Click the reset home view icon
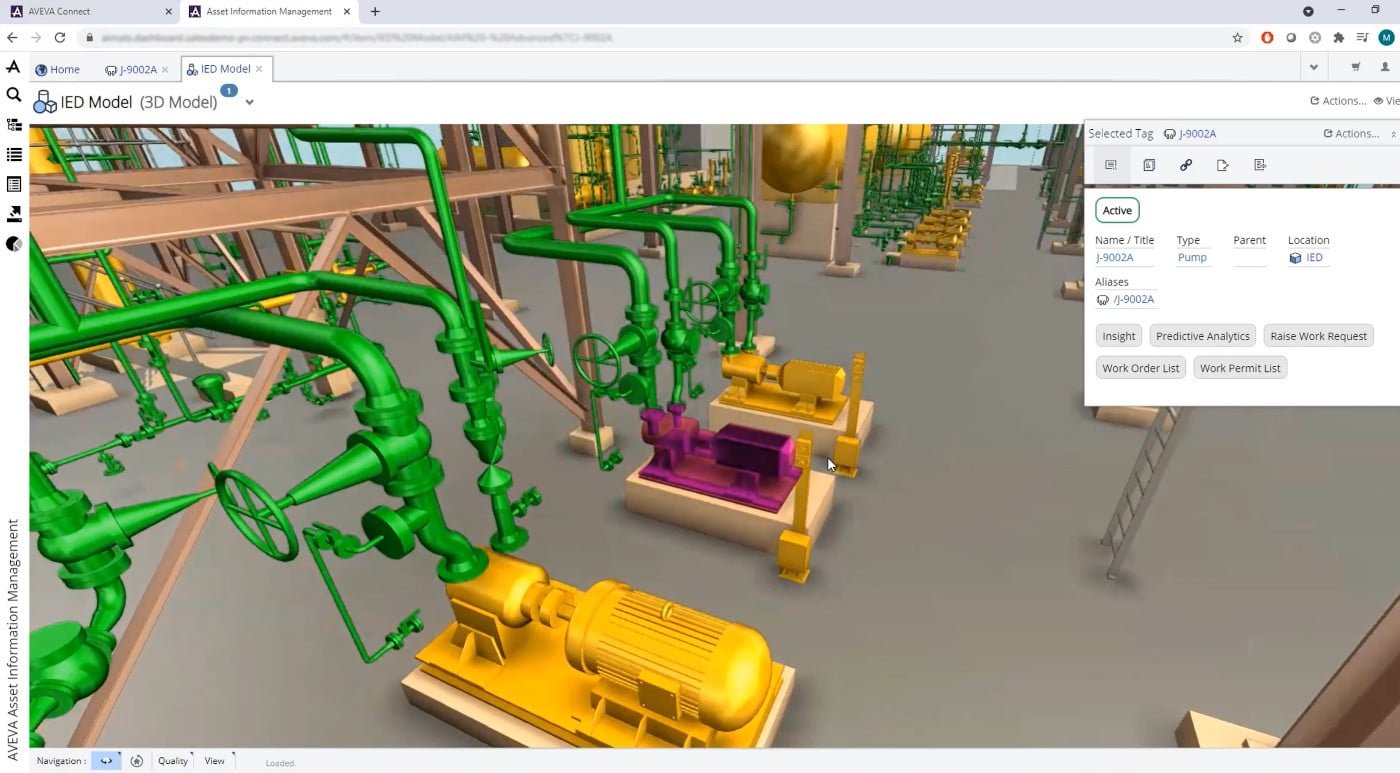 (137, 761)
